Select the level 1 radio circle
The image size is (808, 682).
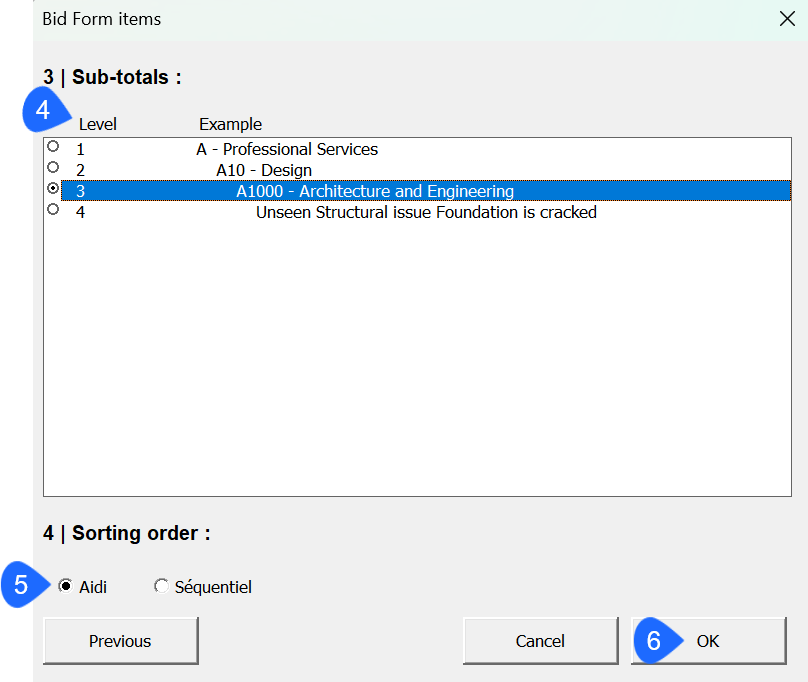(53, 146)
